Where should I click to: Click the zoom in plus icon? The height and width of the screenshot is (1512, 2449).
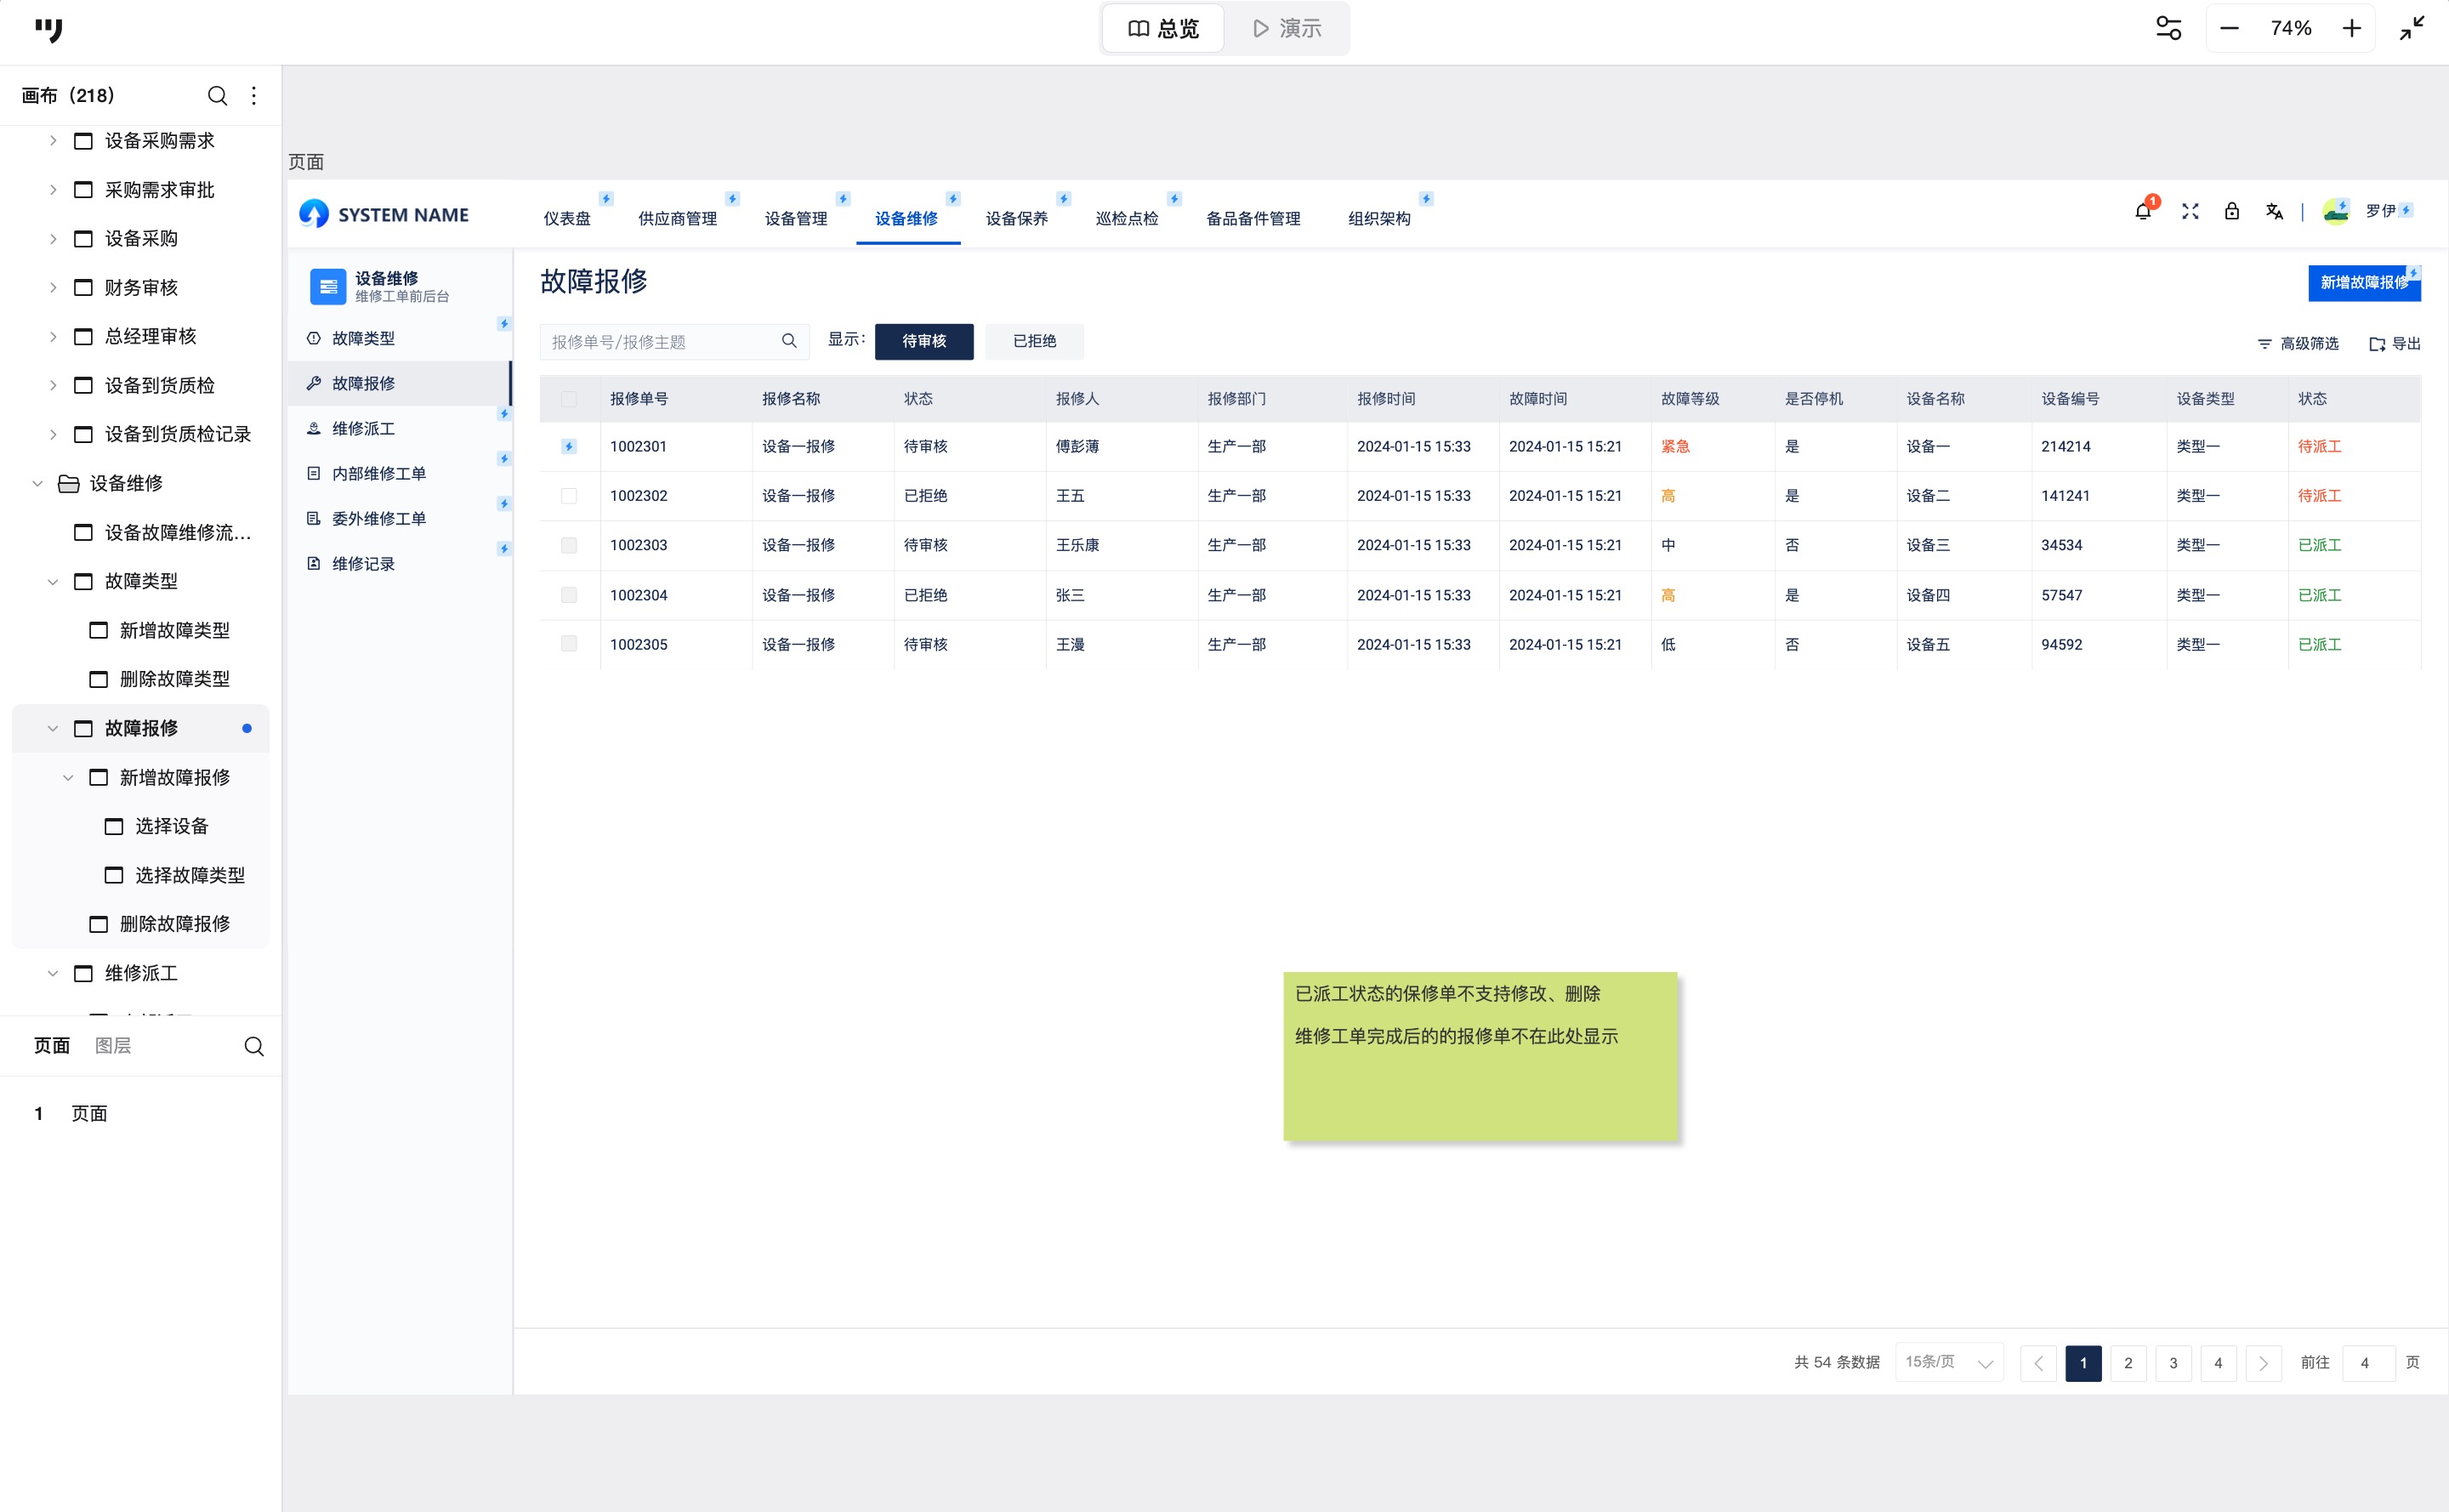coord(2352,28)
